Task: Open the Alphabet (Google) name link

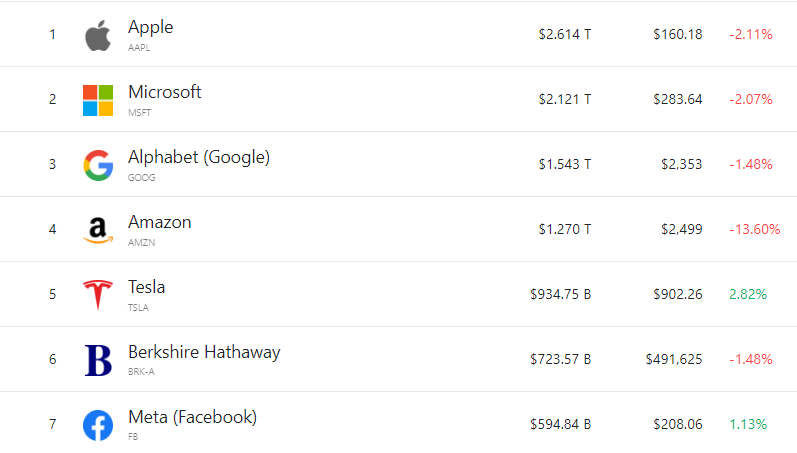Action: pyautogui.click(x=199, y=157)
